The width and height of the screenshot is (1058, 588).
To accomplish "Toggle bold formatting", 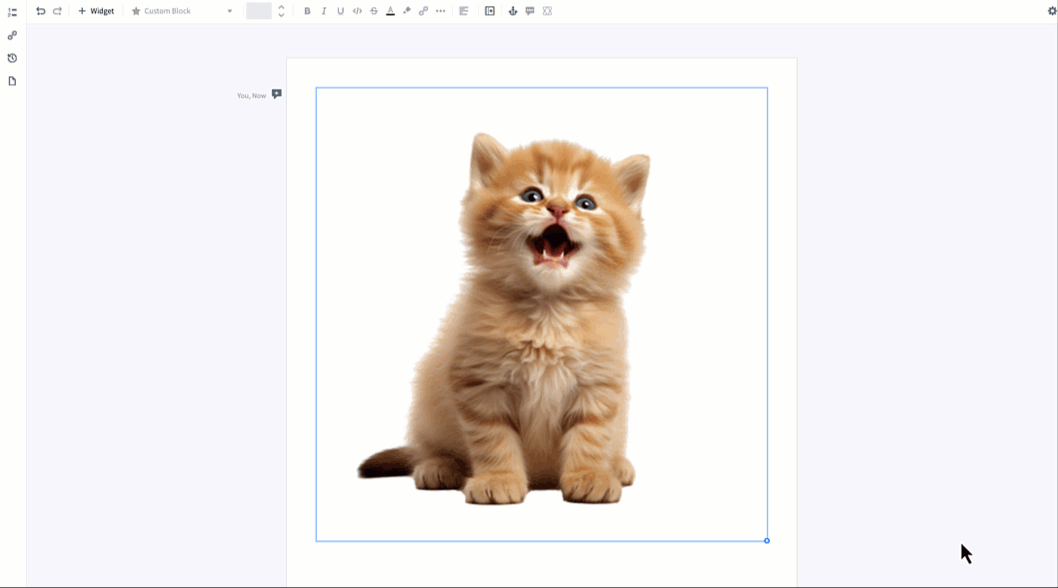I will (306, 11).
